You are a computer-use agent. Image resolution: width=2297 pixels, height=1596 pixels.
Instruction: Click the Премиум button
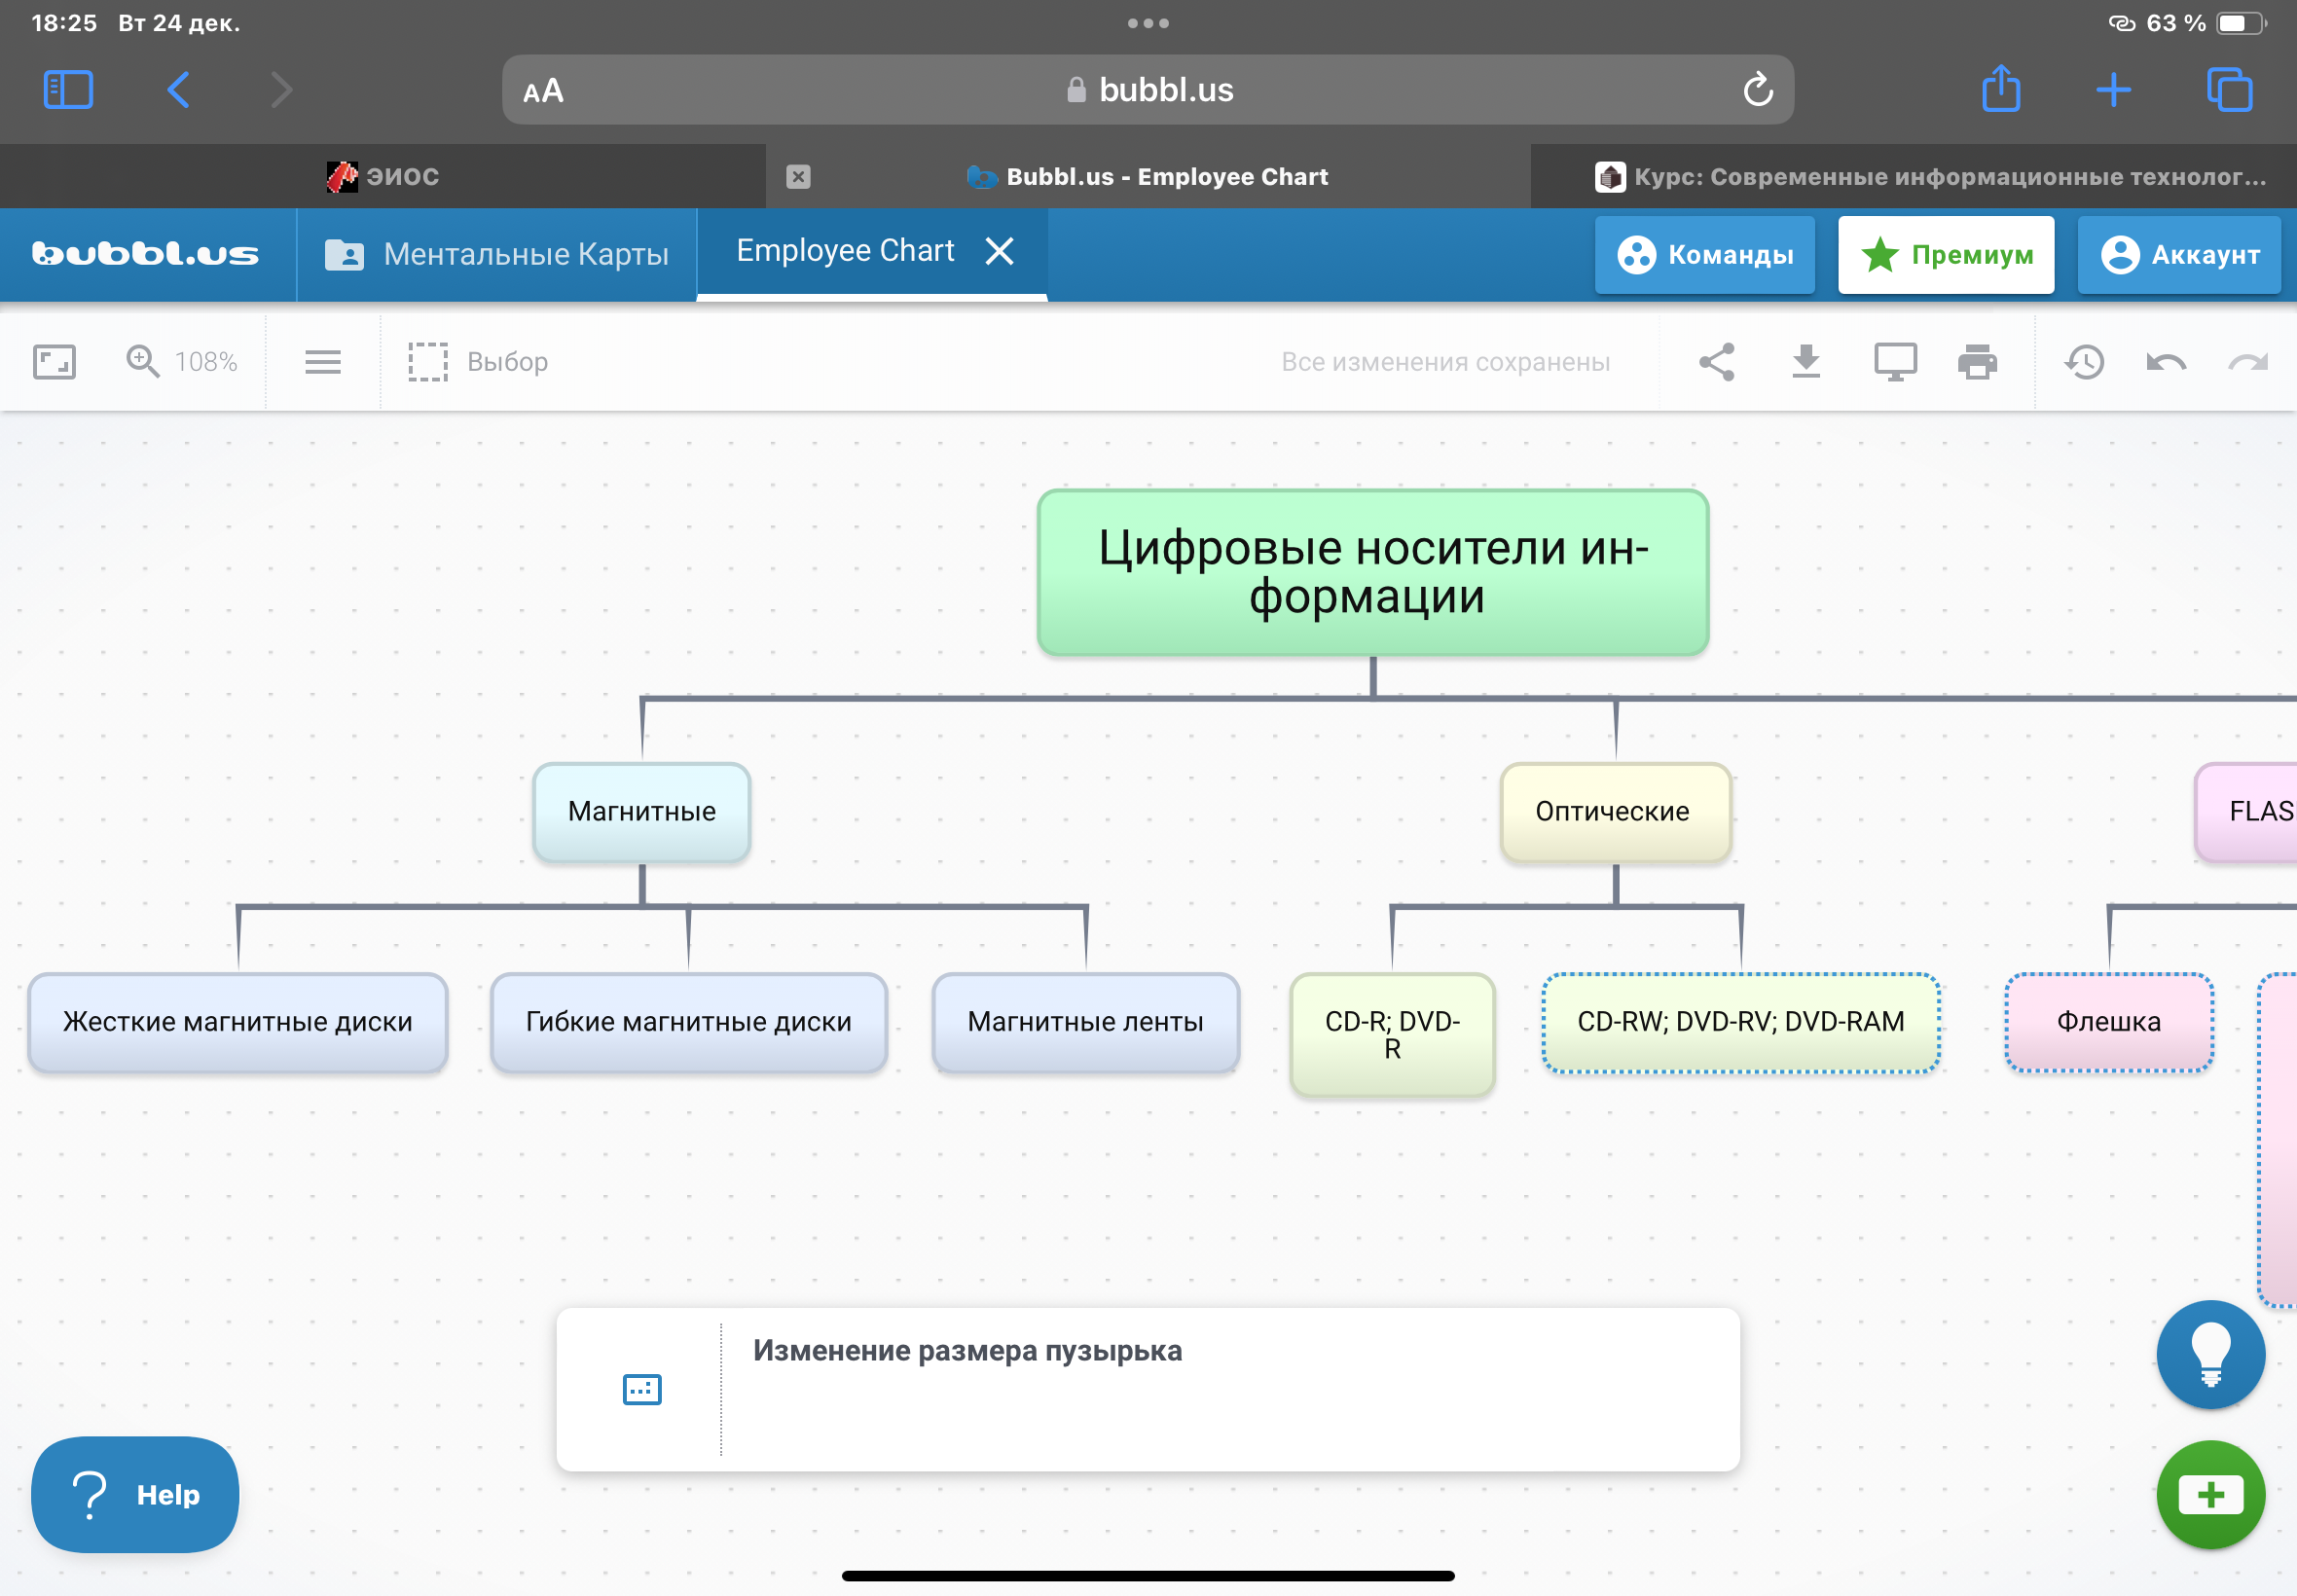click(x=1945, y=255)
